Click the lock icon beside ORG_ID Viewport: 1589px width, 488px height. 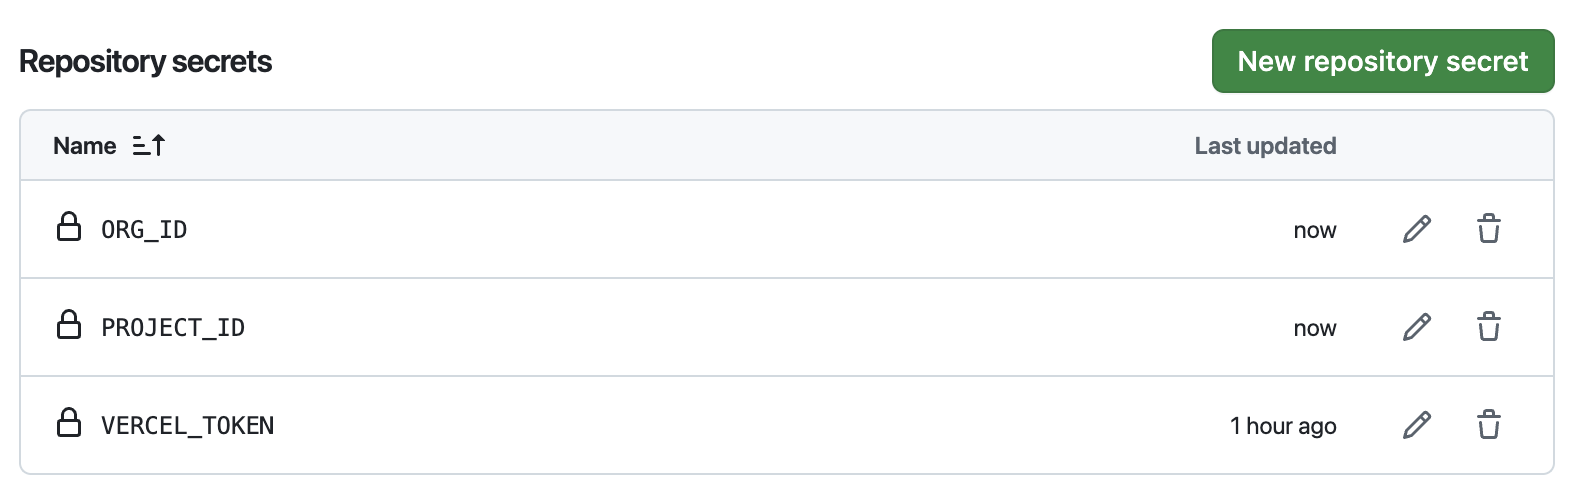pyautogui.click(x=69, y=227)
